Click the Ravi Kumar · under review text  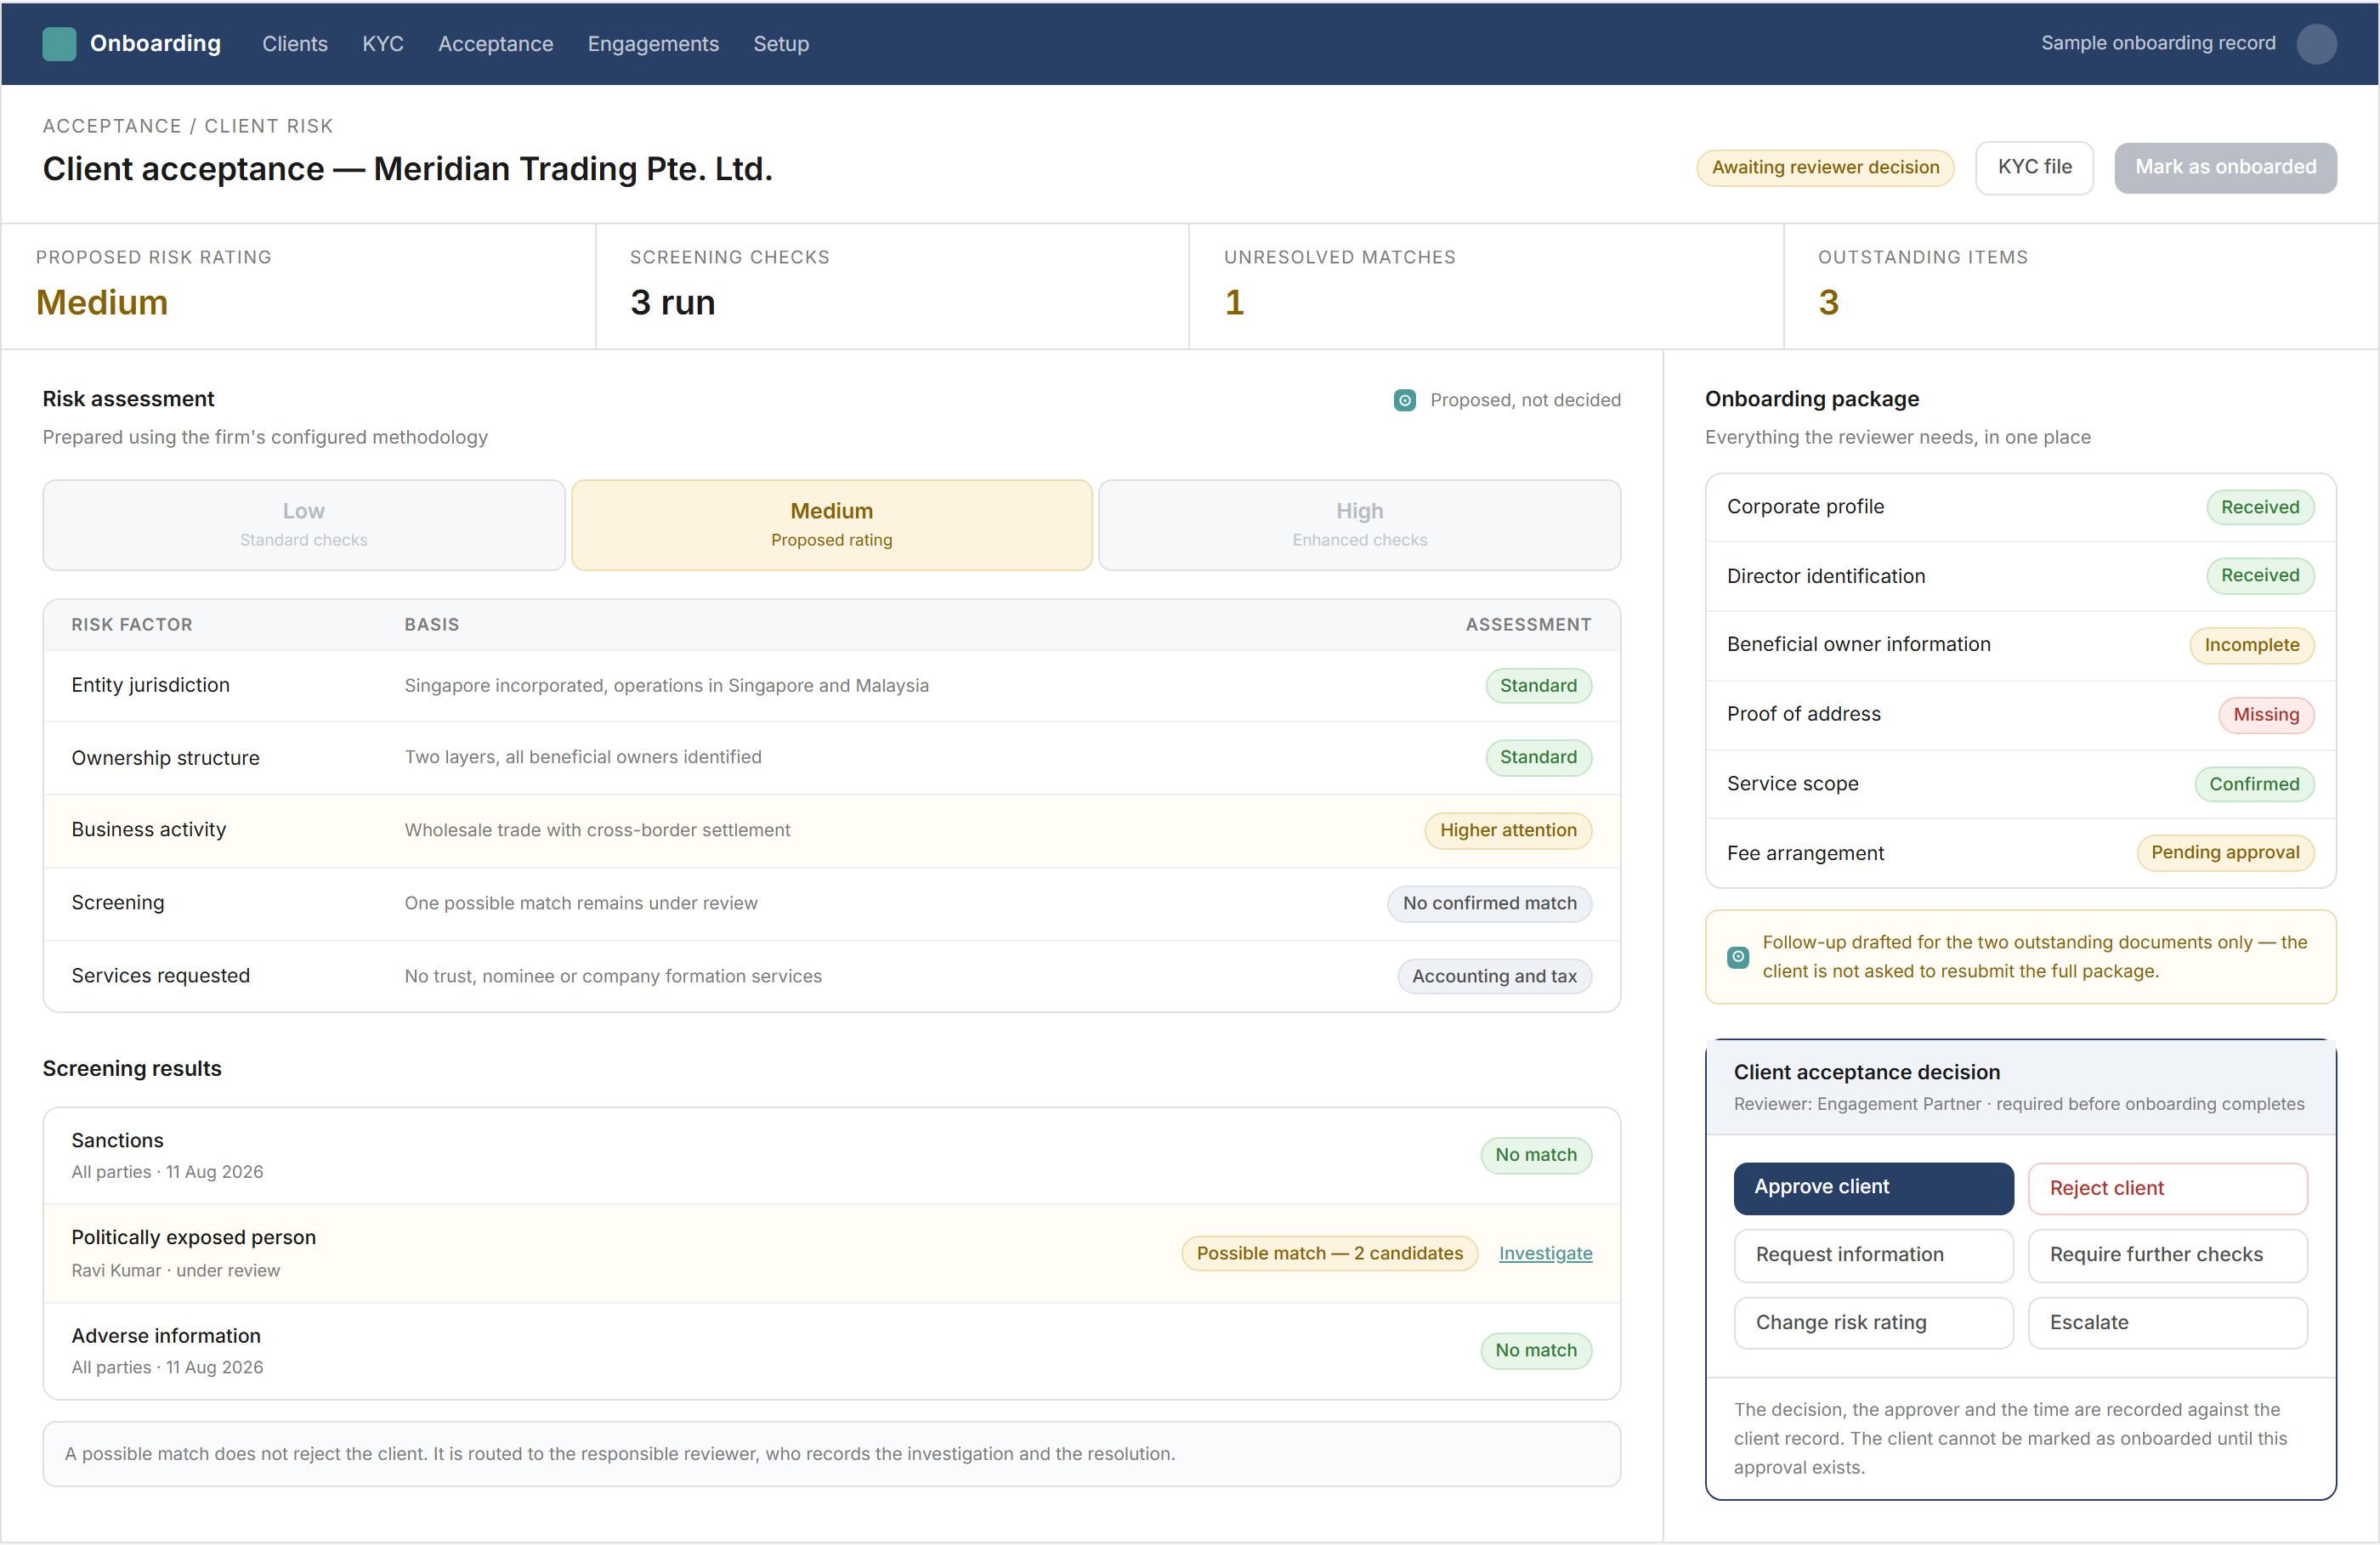pyautogui.click(x=176, y=1271)
